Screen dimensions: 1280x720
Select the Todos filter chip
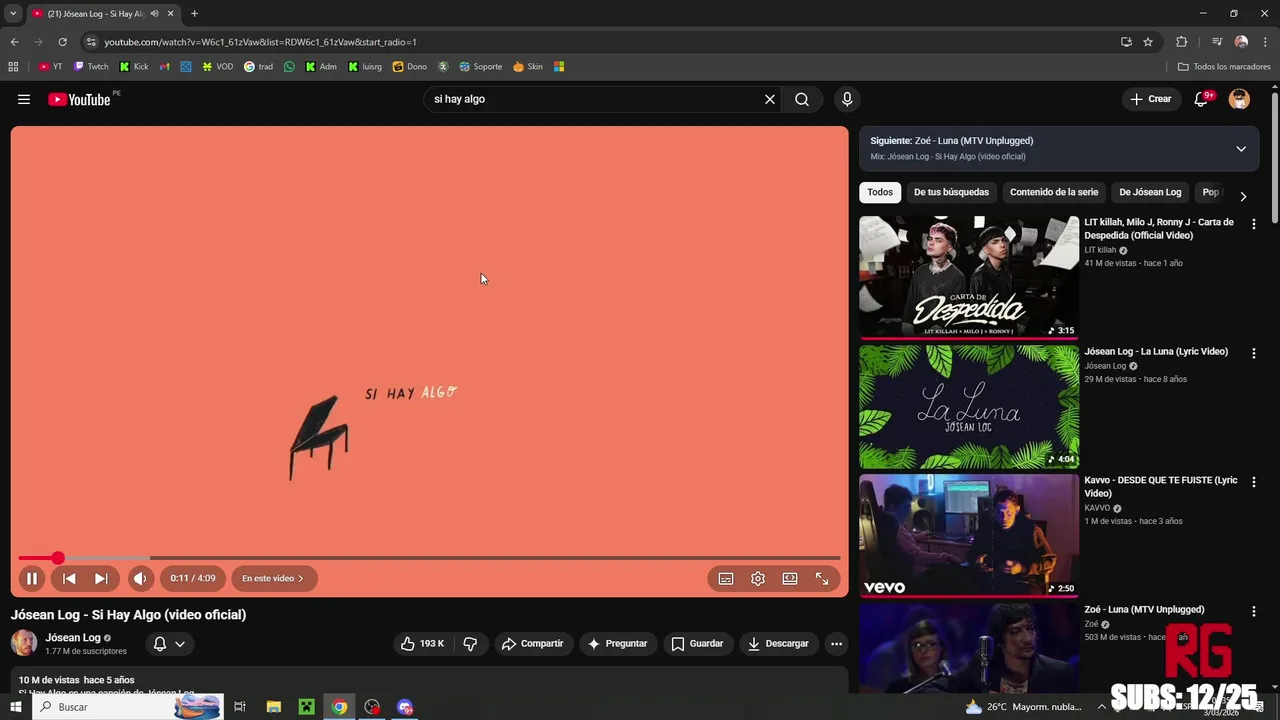coord(880,192)
